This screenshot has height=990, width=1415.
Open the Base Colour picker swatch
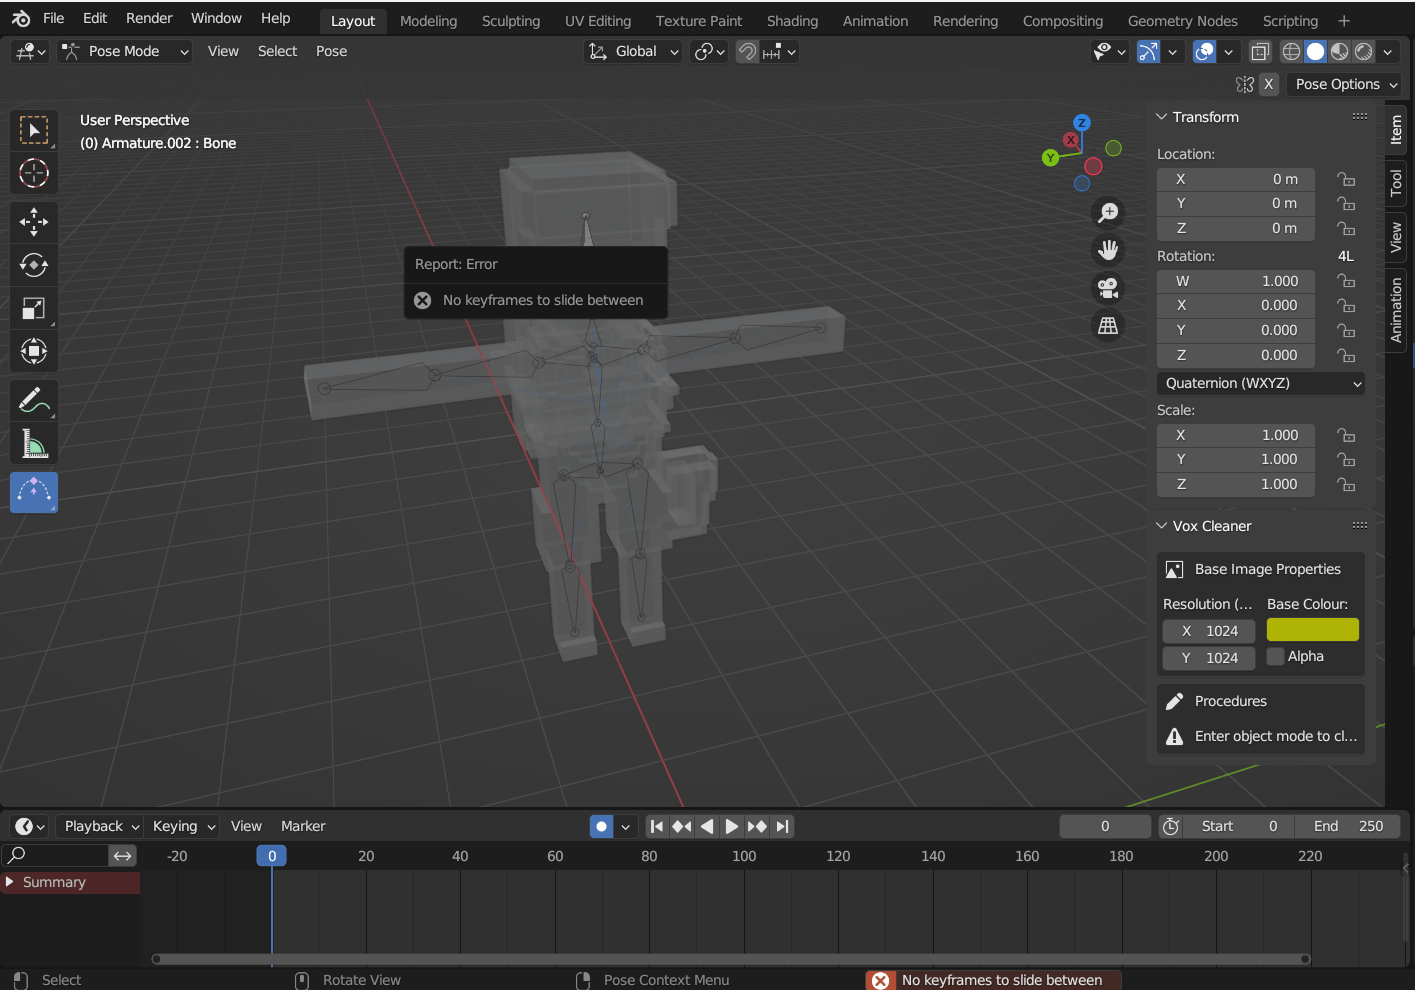[1312, 629]
